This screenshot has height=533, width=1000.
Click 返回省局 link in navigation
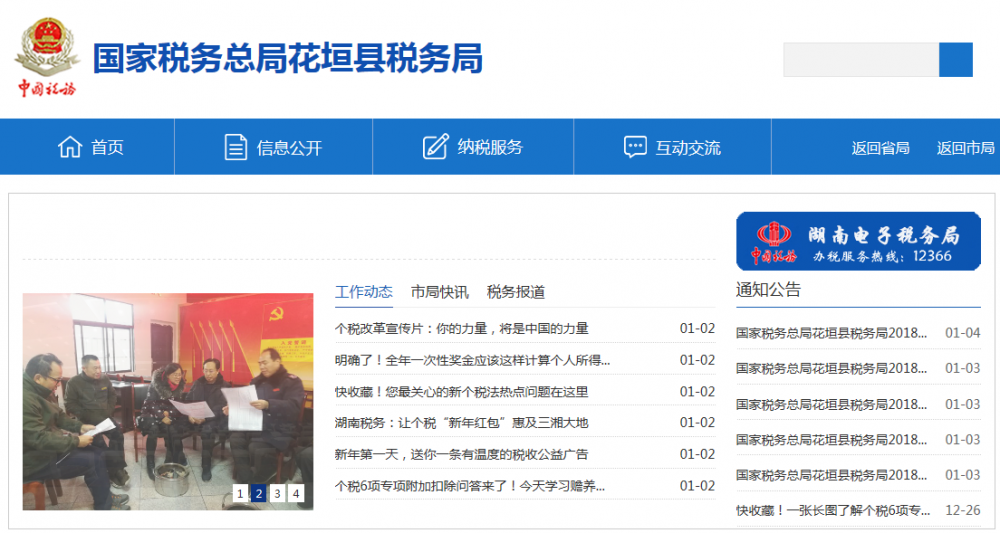point(880,148)
